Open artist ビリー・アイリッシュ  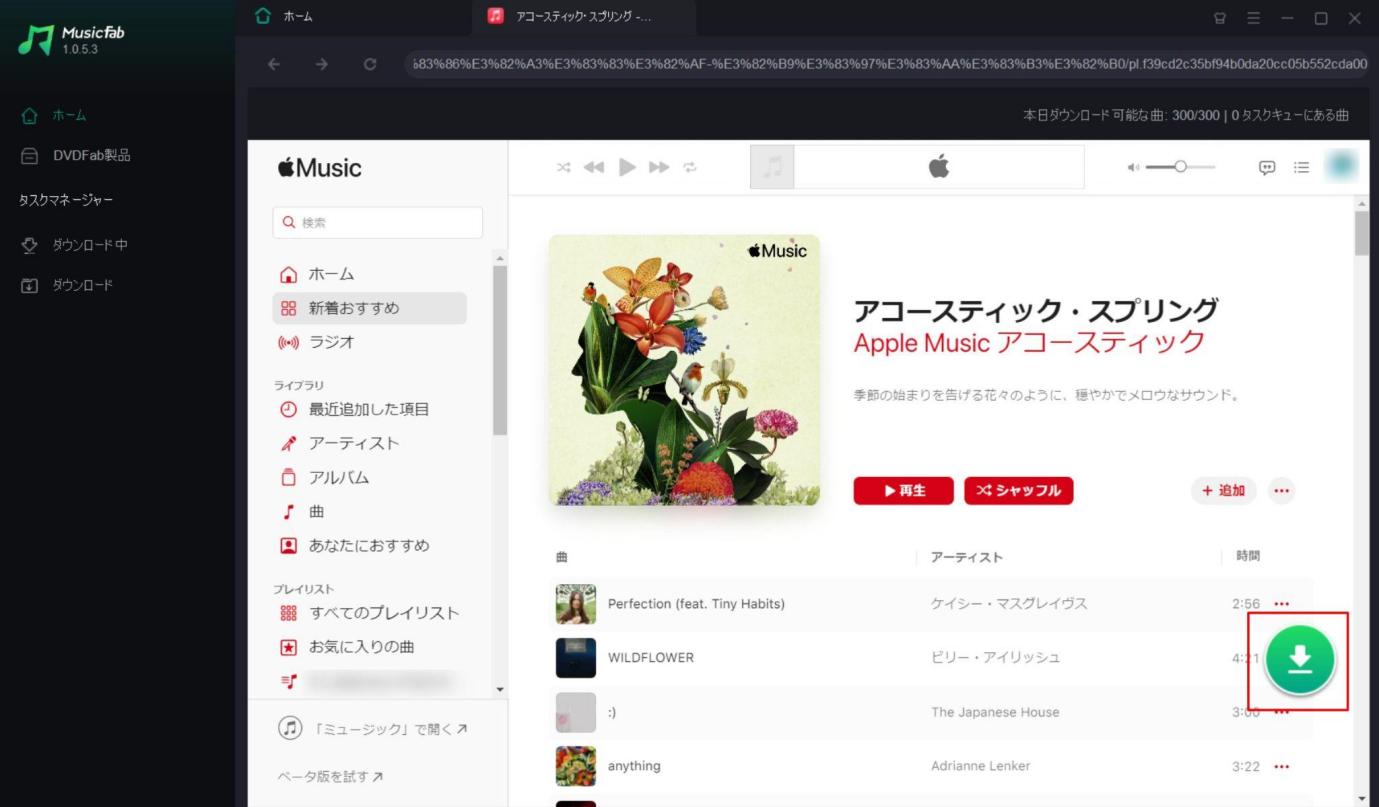coord(995,658)
